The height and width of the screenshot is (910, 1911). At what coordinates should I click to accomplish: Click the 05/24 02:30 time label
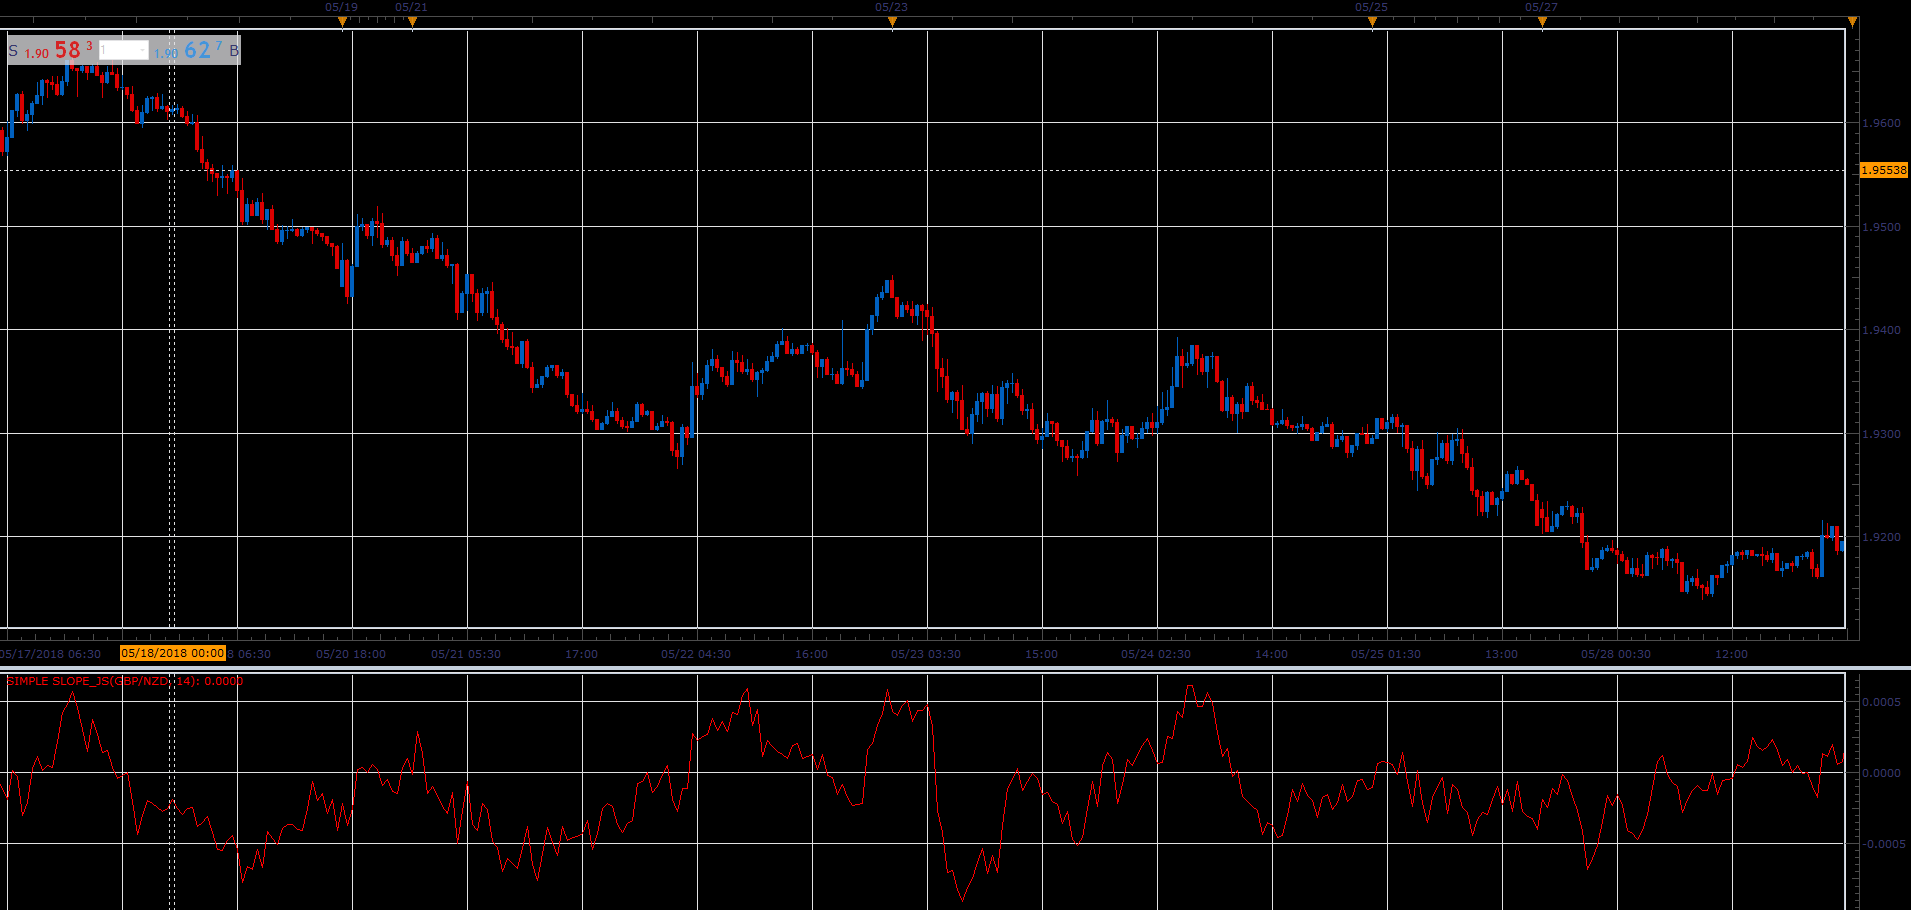[x=1156, y=654]
